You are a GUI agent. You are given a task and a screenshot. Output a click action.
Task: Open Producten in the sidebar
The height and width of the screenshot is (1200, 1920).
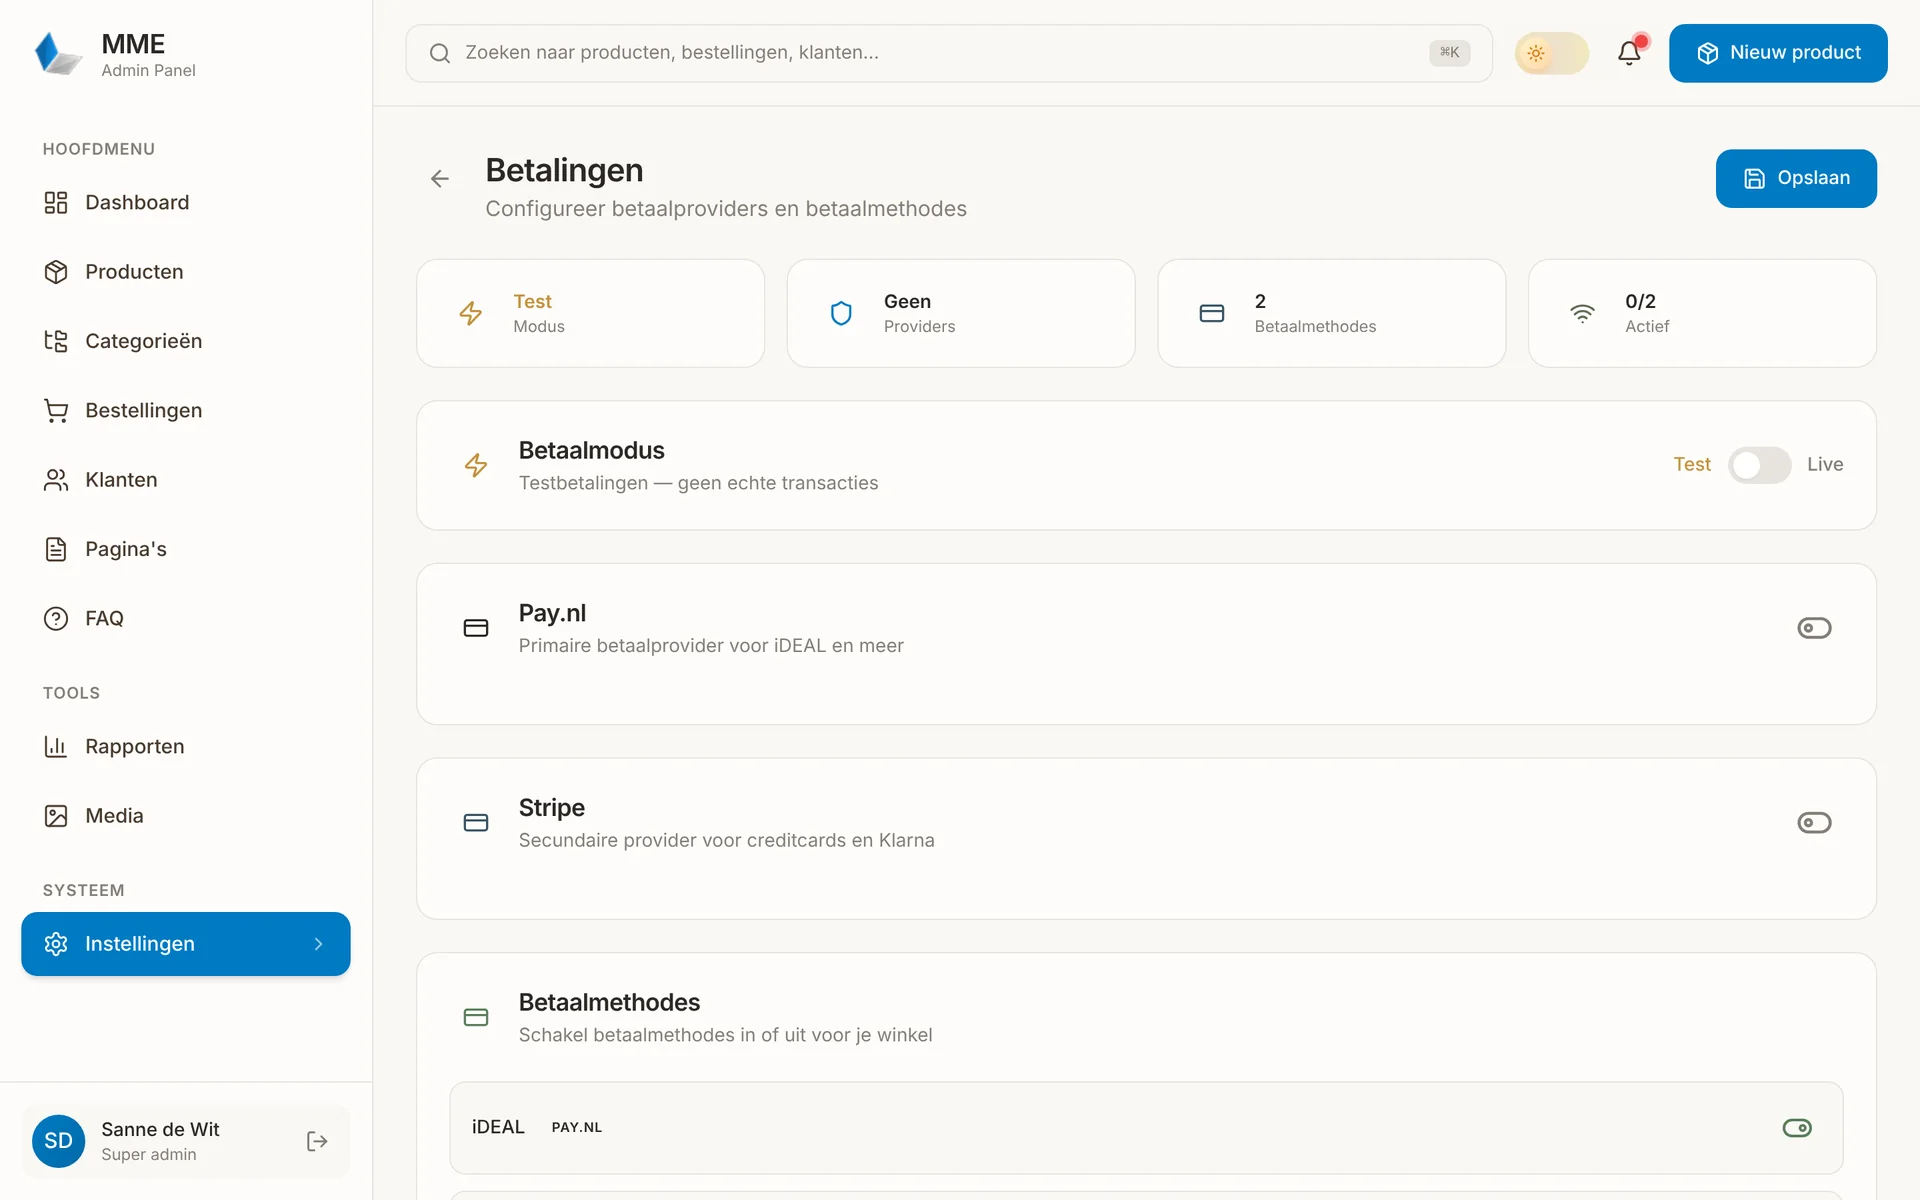tap(186, 272)
